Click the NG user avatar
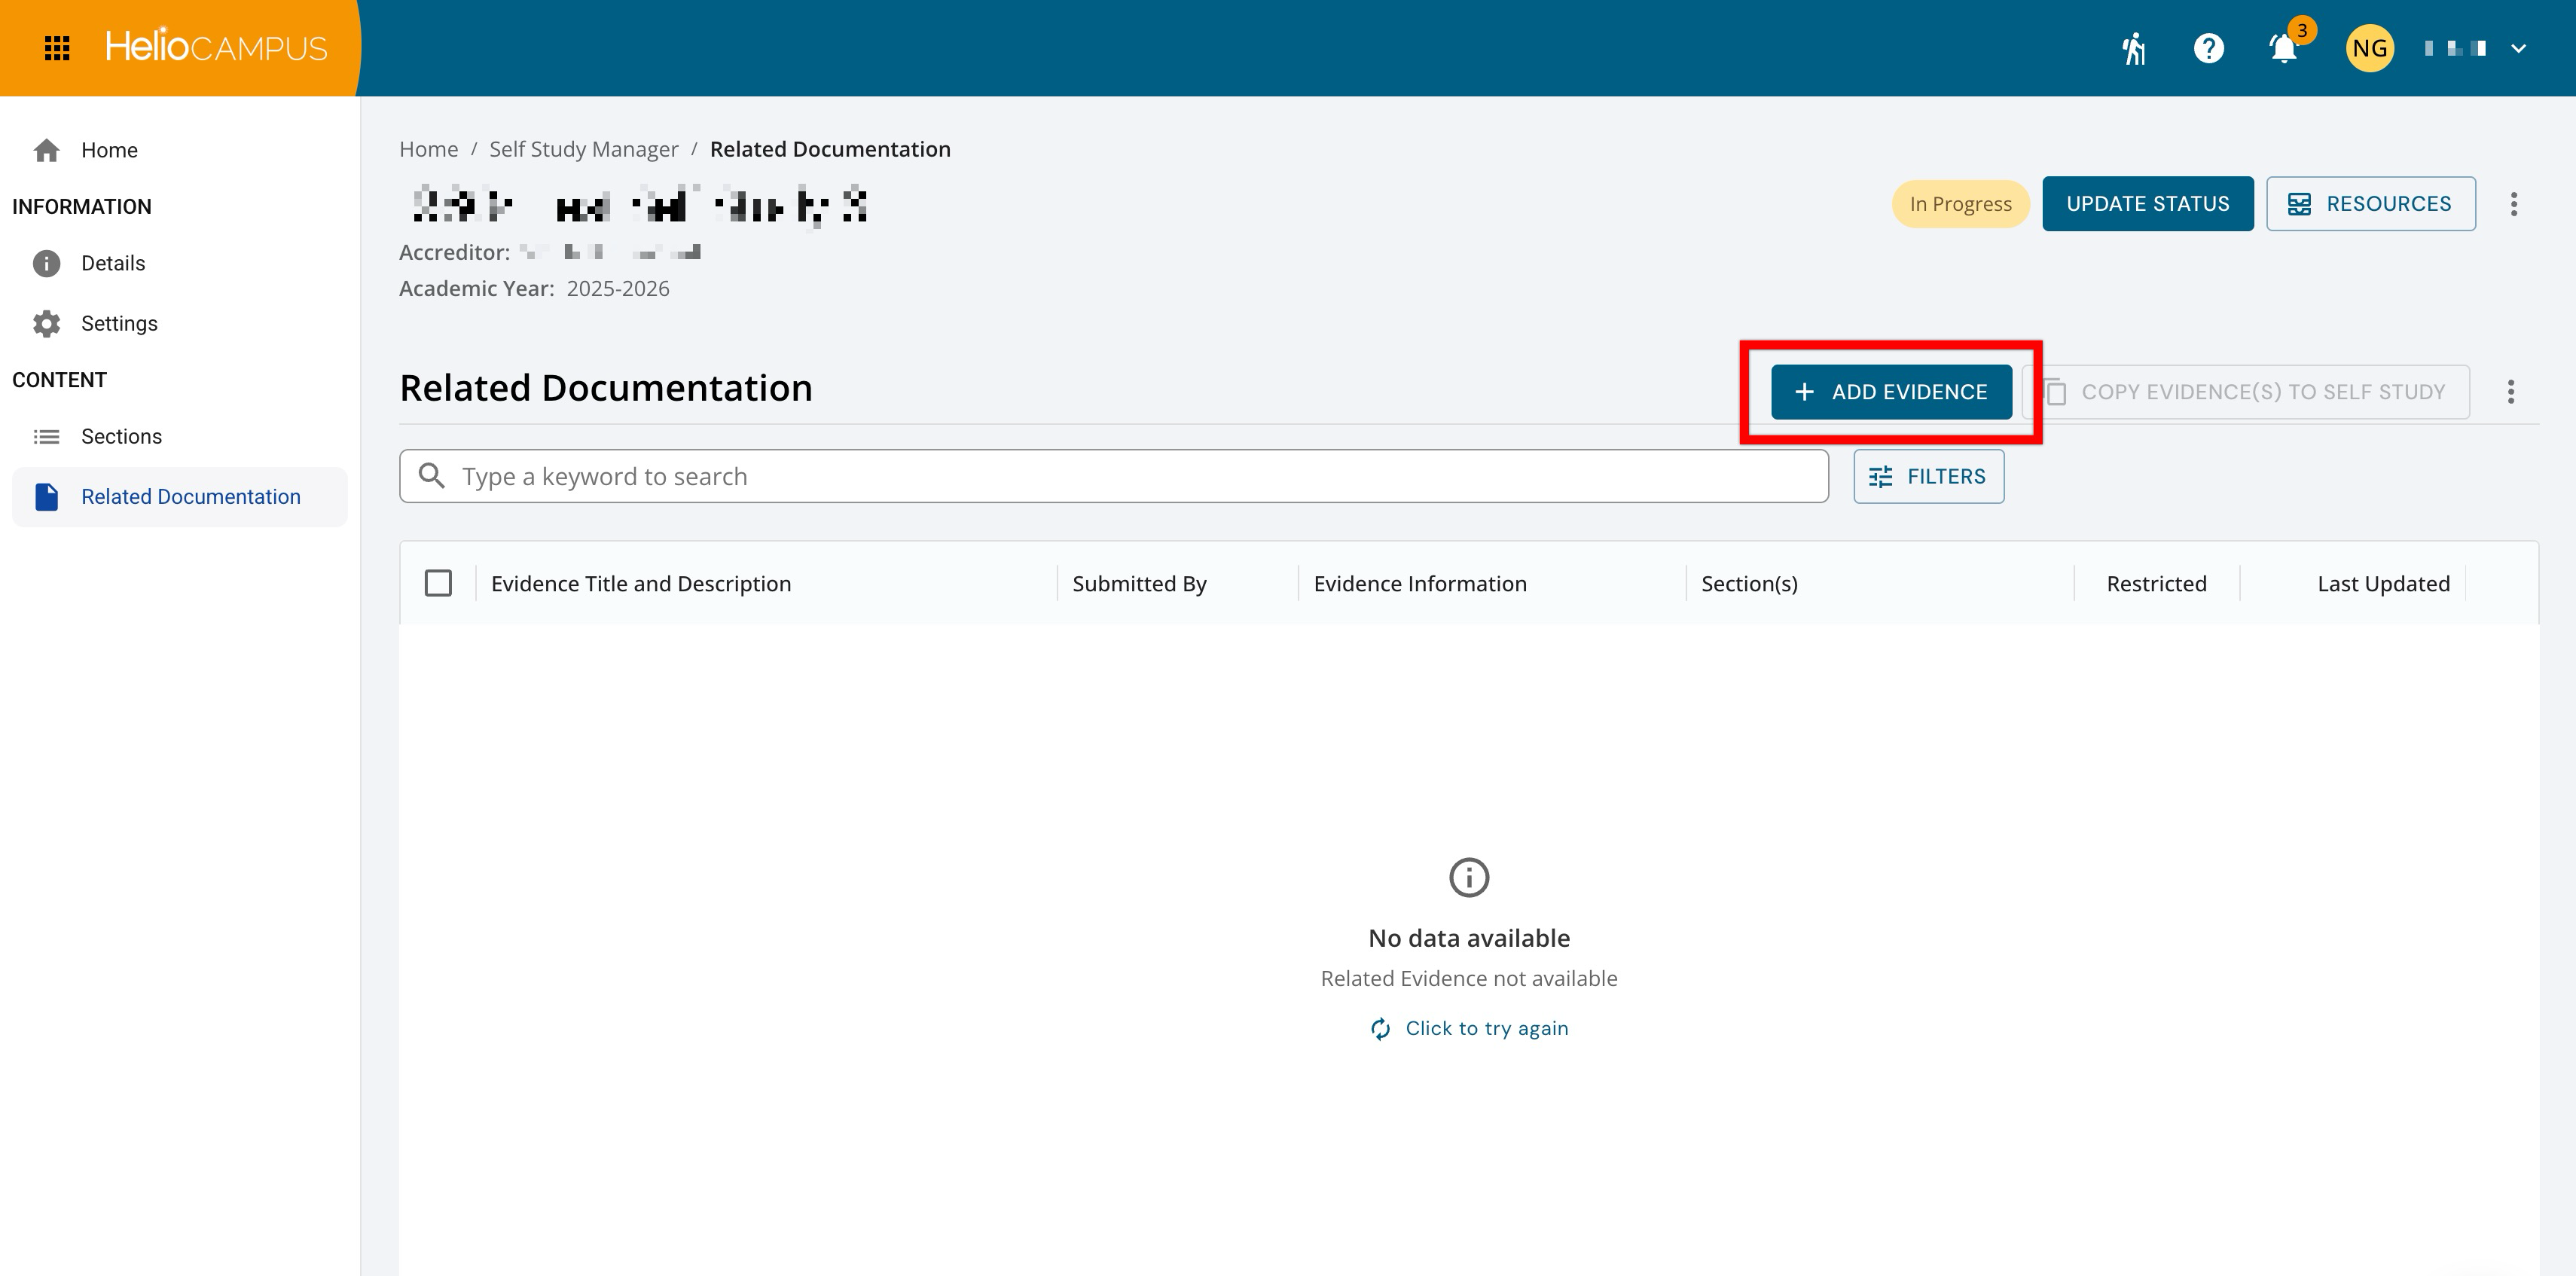The image size is (2576, 1276). pos(2369,48)
